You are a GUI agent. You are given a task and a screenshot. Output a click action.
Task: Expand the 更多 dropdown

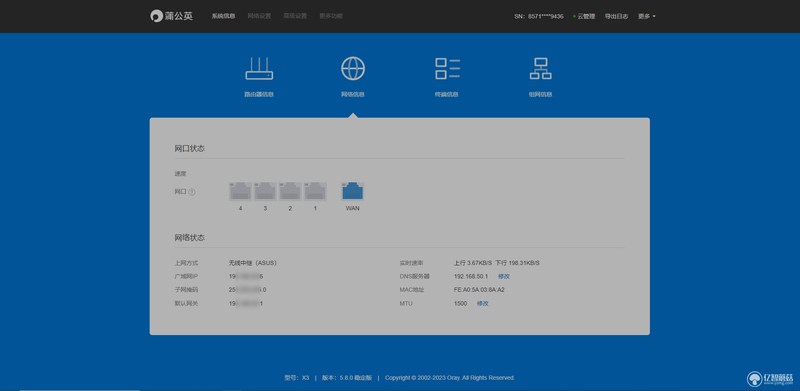[x=646, y=16]
